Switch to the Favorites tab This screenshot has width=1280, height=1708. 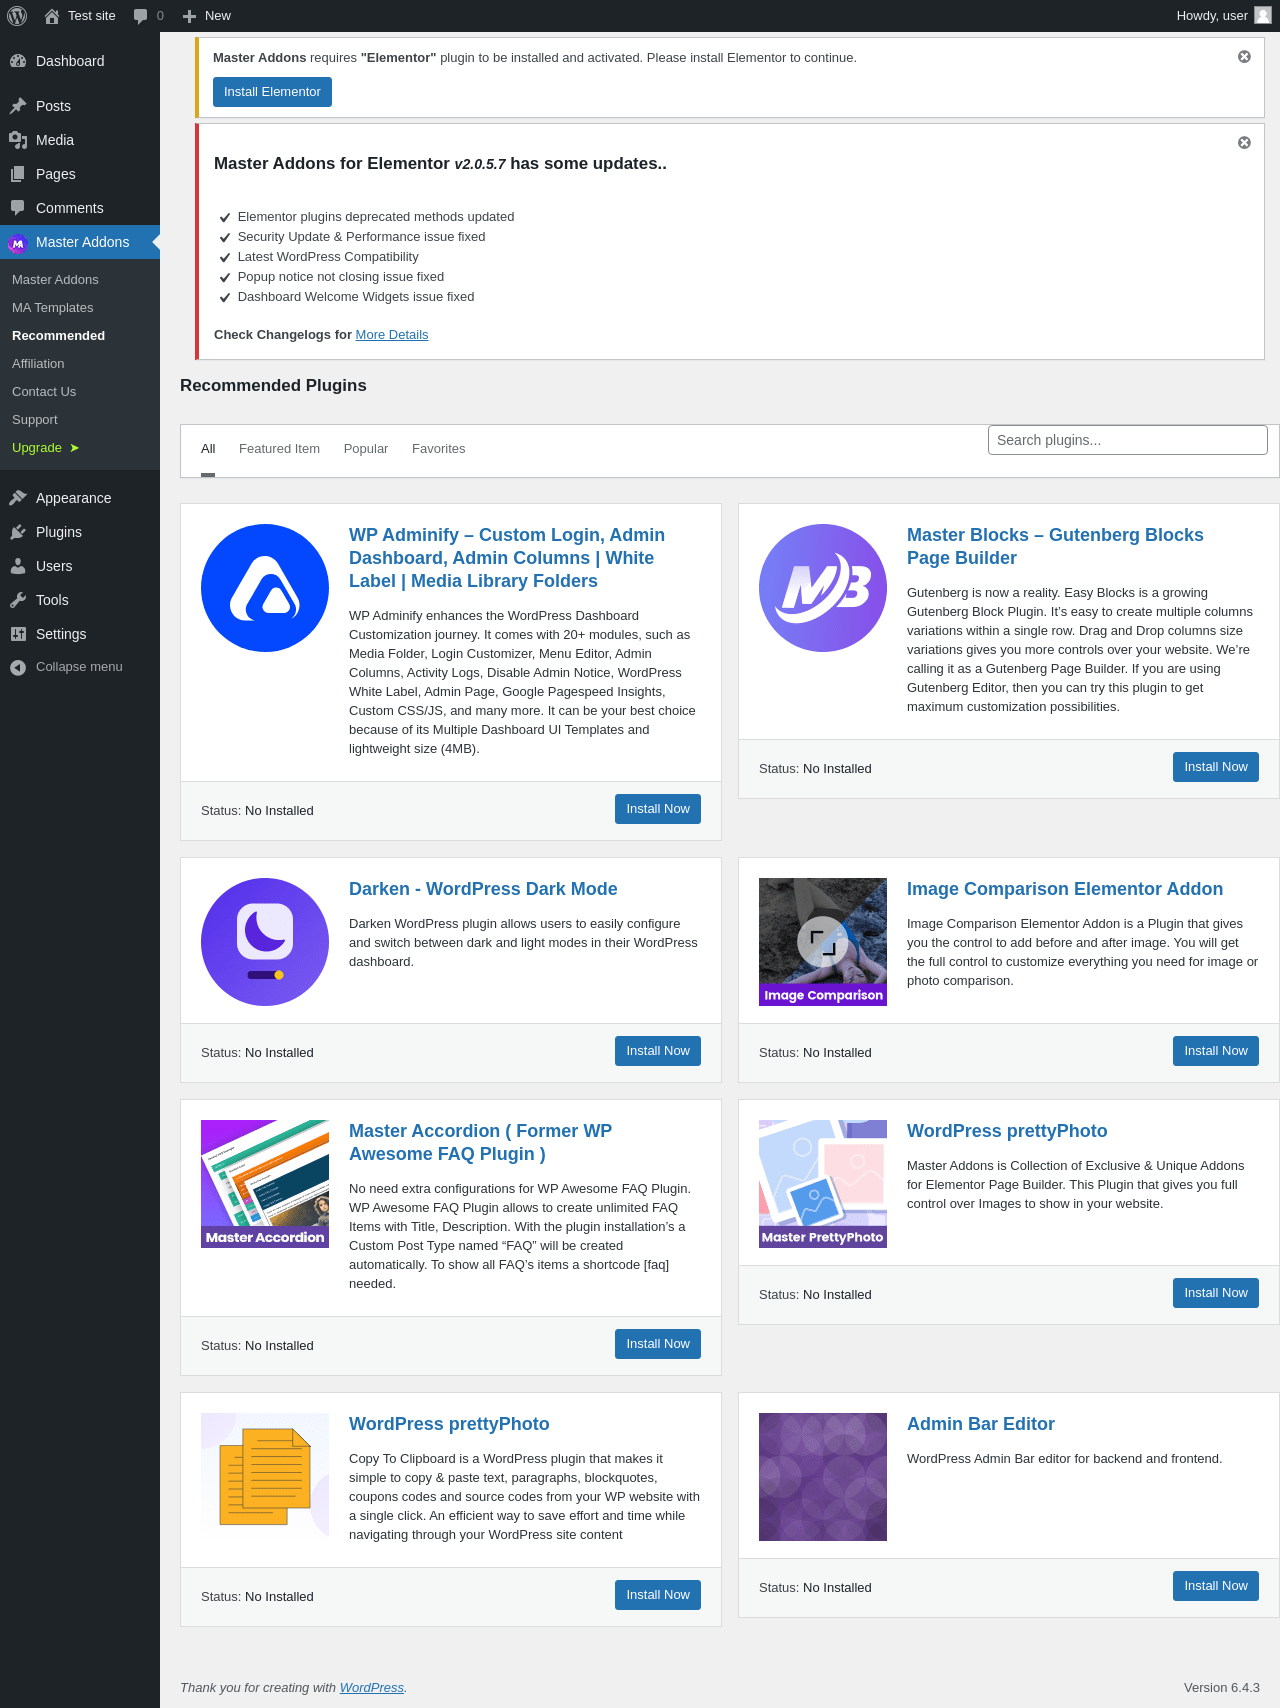point(439,449)
